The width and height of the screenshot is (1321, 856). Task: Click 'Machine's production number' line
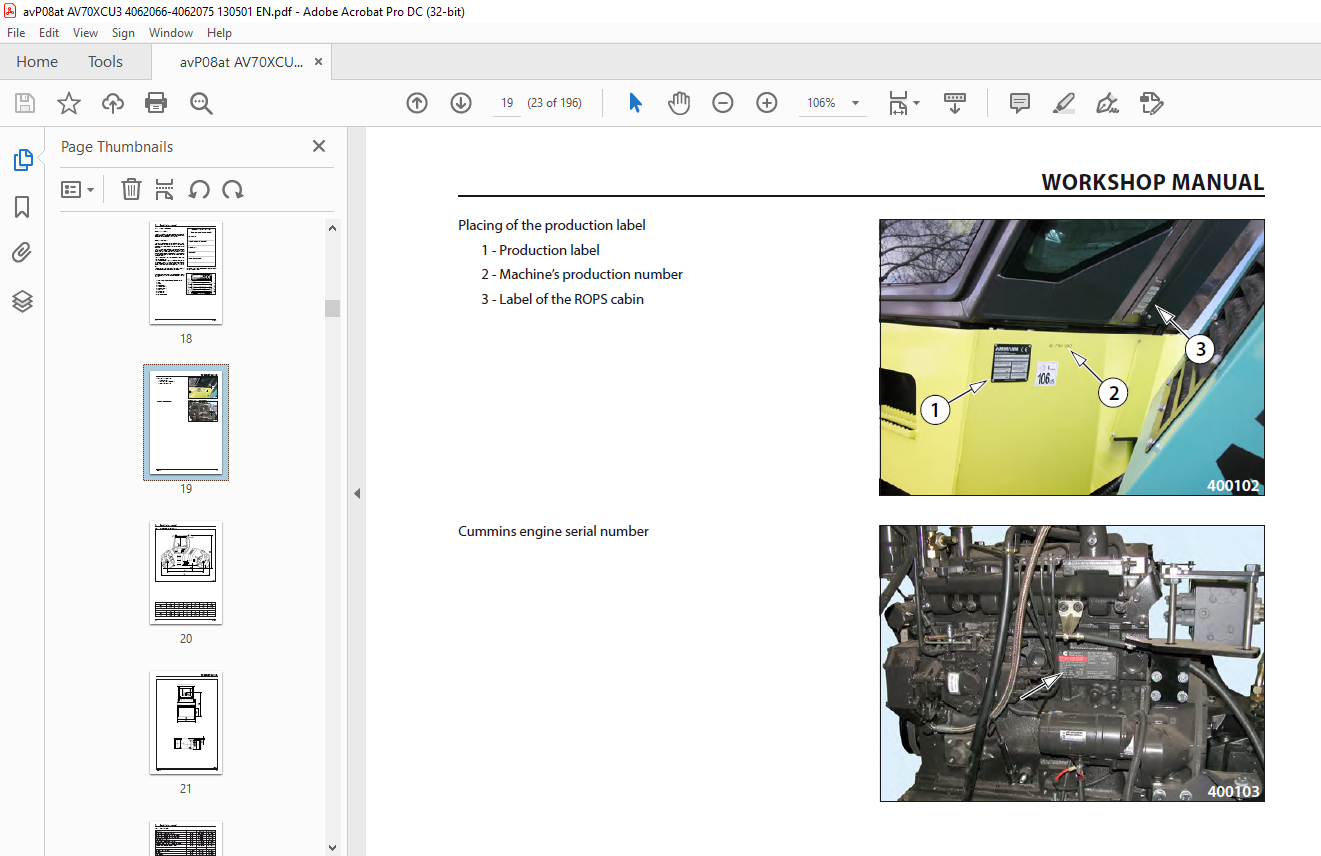tap(582, 274)
